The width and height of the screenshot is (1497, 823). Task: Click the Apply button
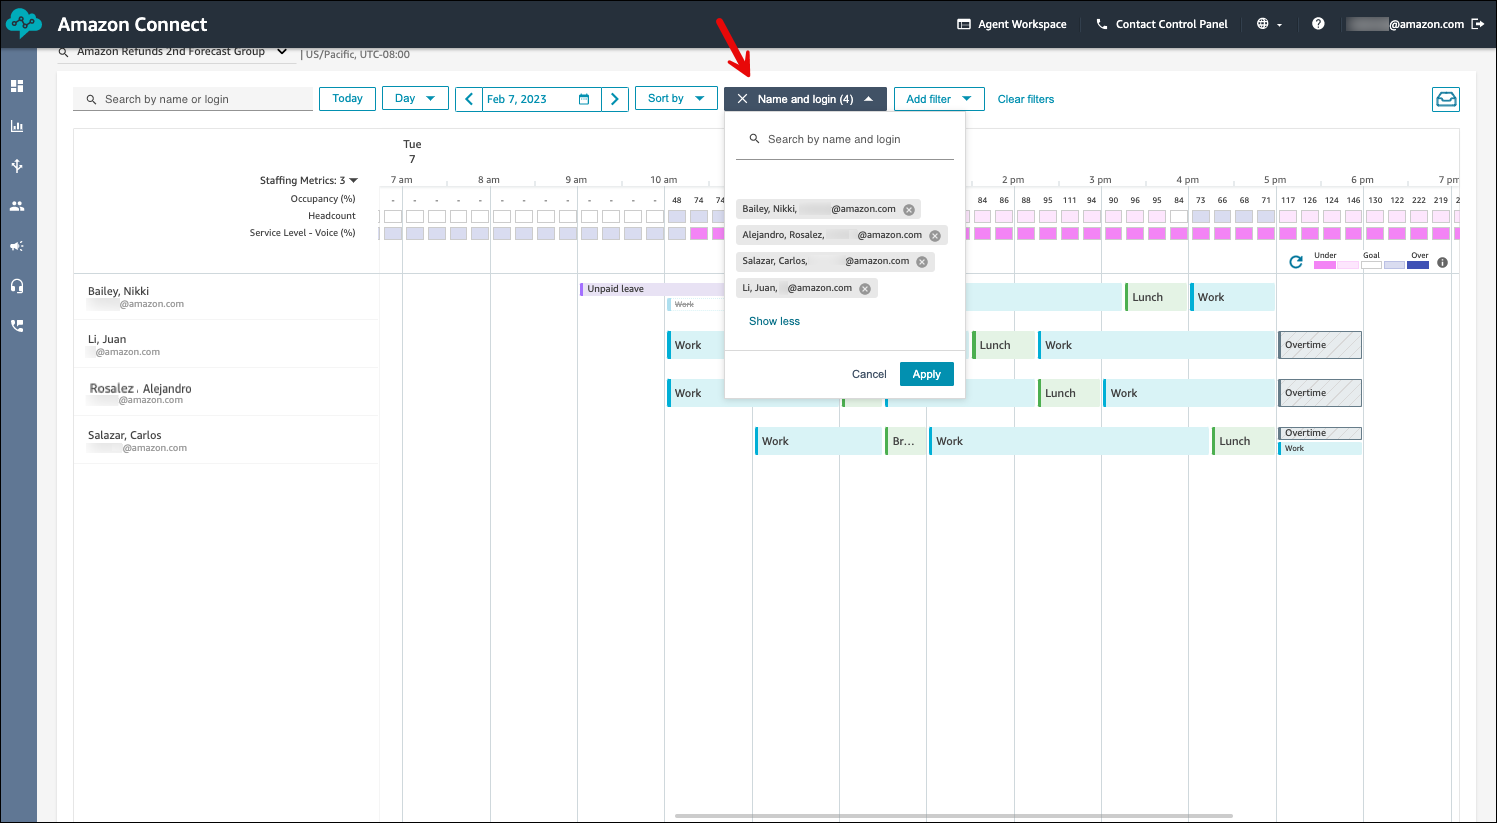coord(926,374)
